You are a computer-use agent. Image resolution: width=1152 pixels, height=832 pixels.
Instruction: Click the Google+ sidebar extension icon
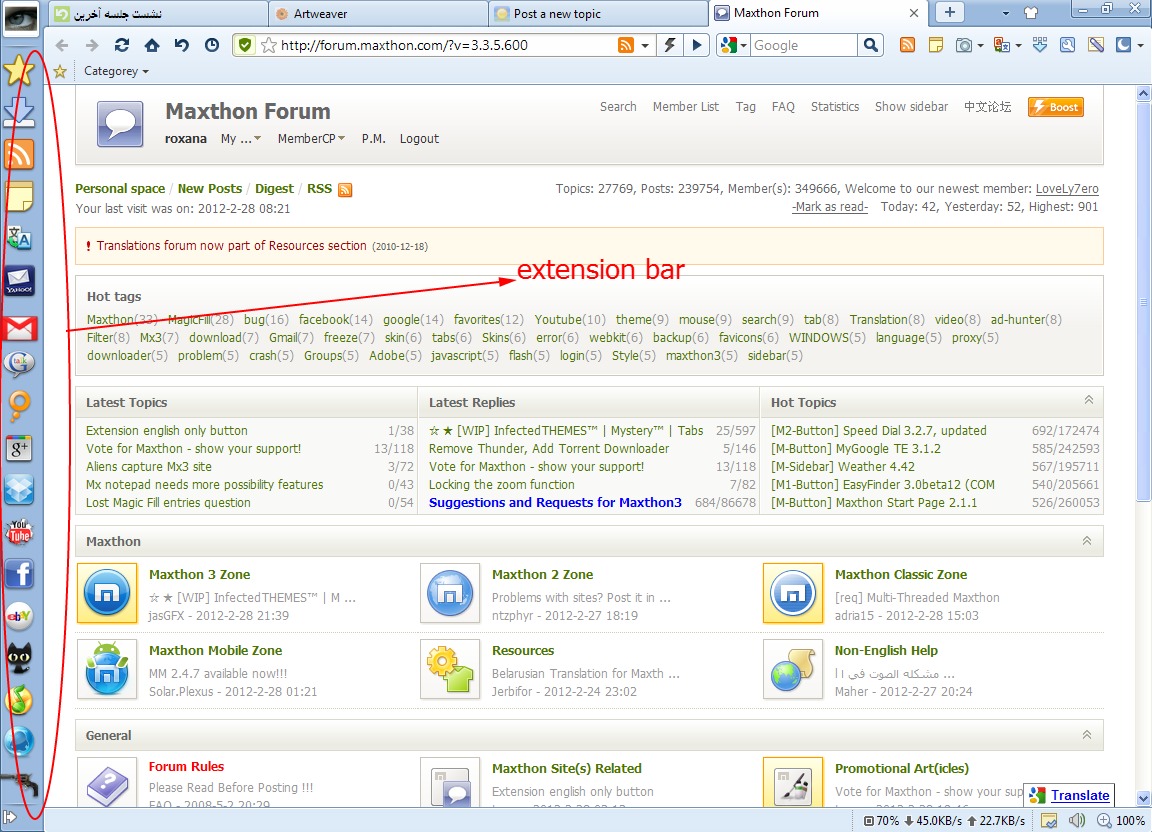[x=19, y=448]
